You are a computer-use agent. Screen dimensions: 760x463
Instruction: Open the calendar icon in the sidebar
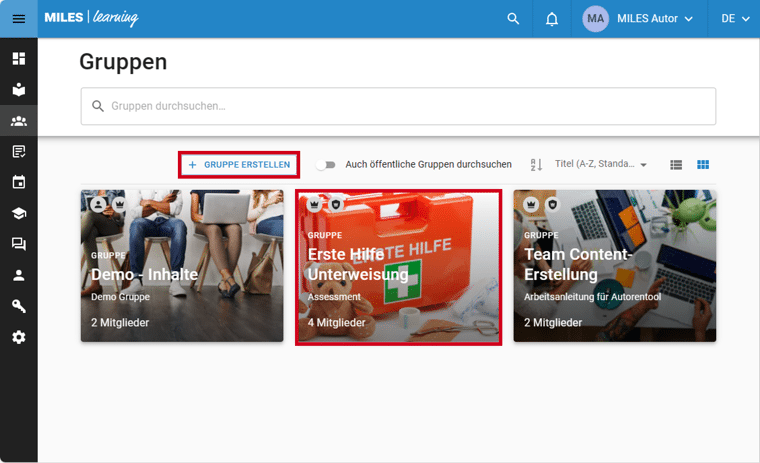coord(18,182)
